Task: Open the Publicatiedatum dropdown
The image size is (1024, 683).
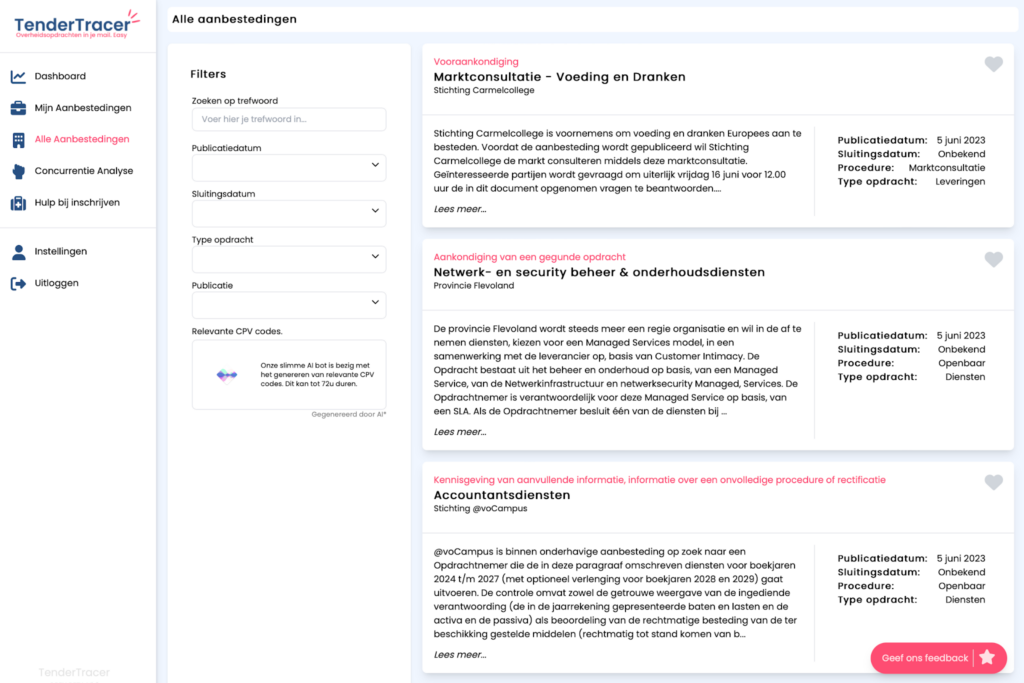Action: tap(289, 167)
